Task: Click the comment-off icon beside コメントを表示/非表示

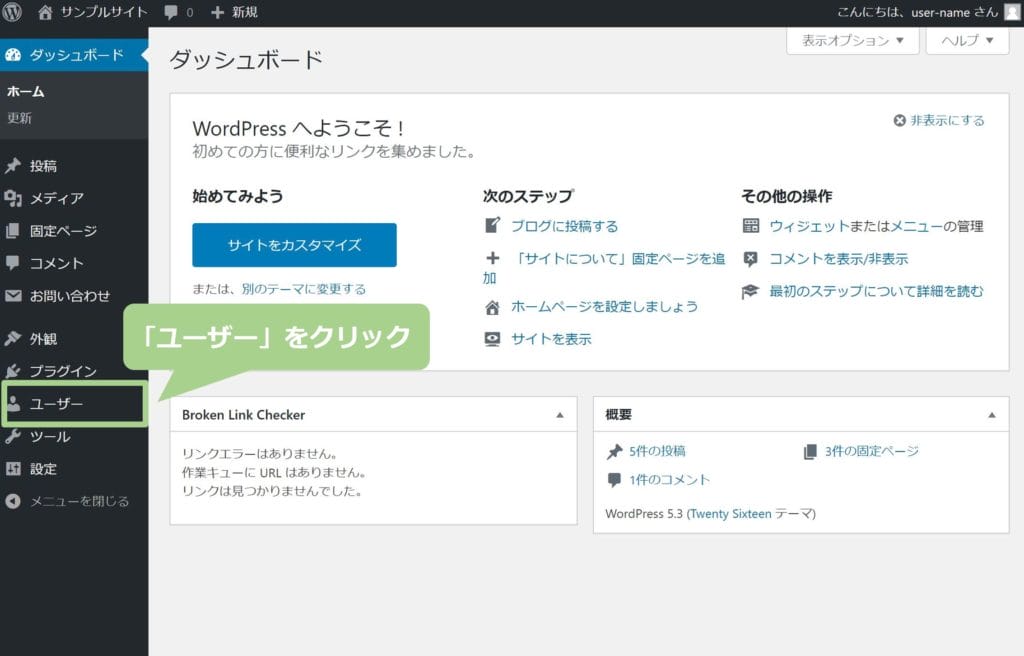Action: (x=751, y=259)
